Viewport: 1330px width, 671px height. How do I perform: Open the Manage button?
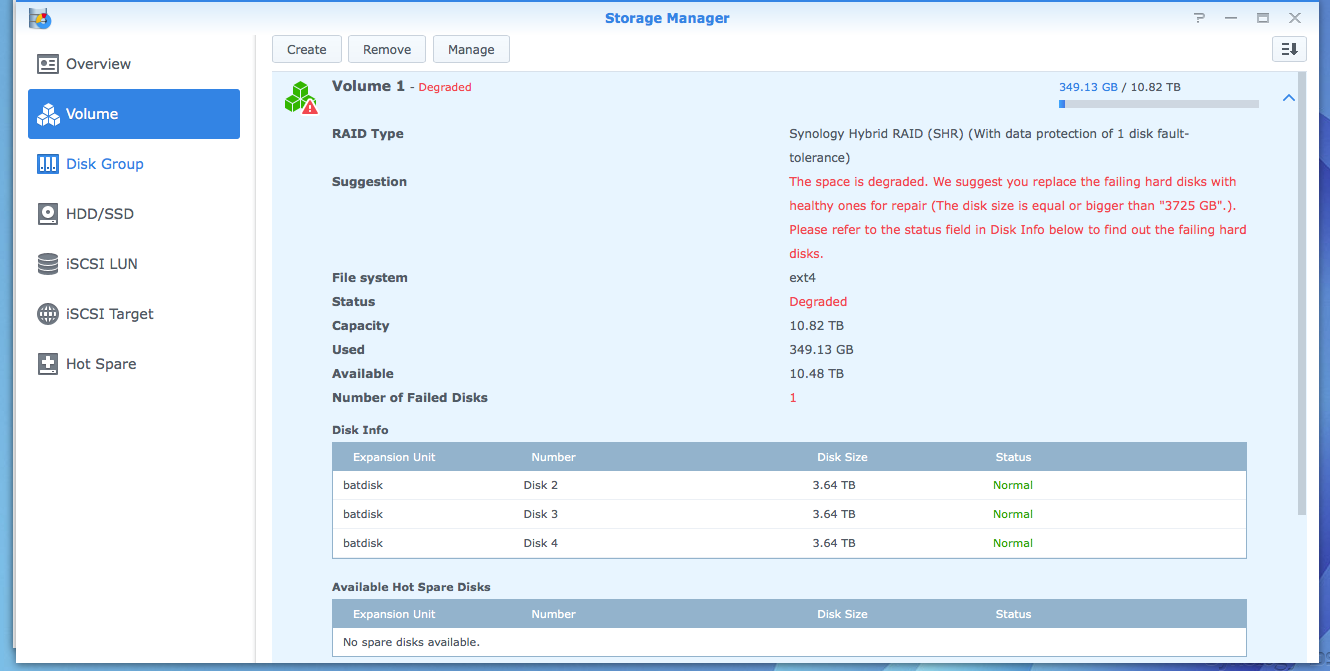[471, 49]
